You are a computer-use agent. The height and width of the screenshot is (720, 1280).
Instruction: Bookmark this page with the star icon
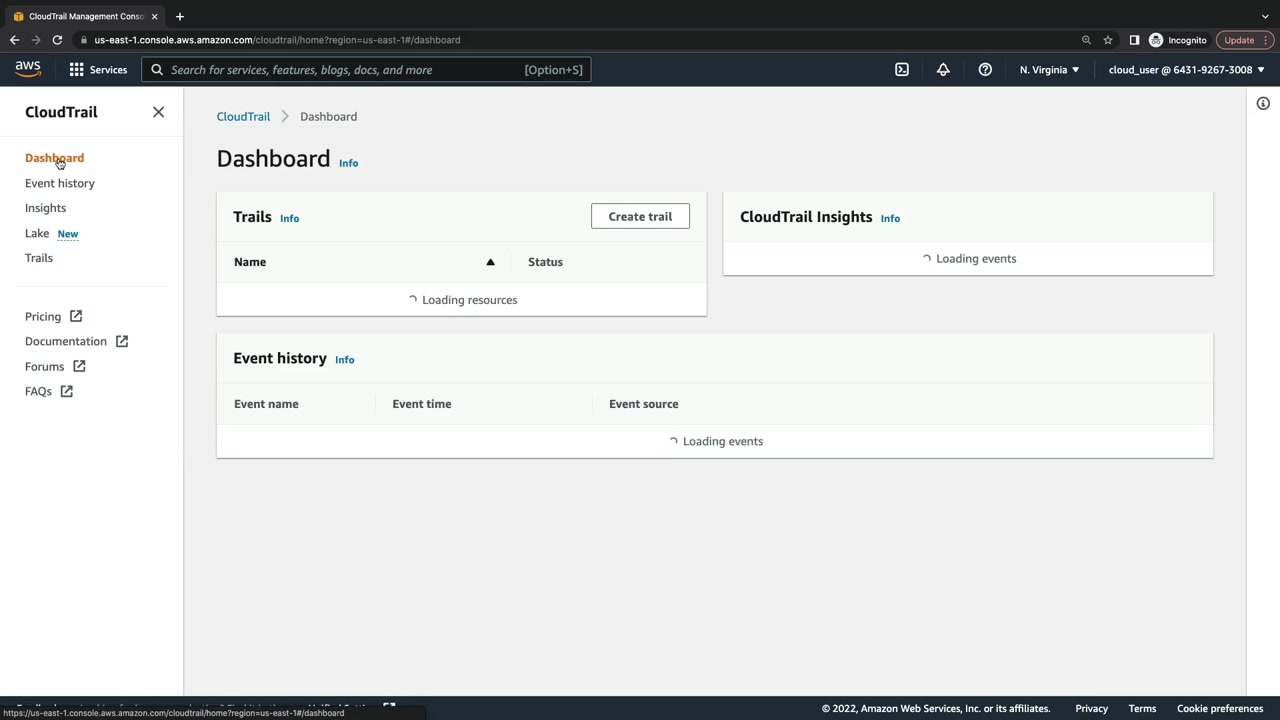click(x=1108, y=40)
